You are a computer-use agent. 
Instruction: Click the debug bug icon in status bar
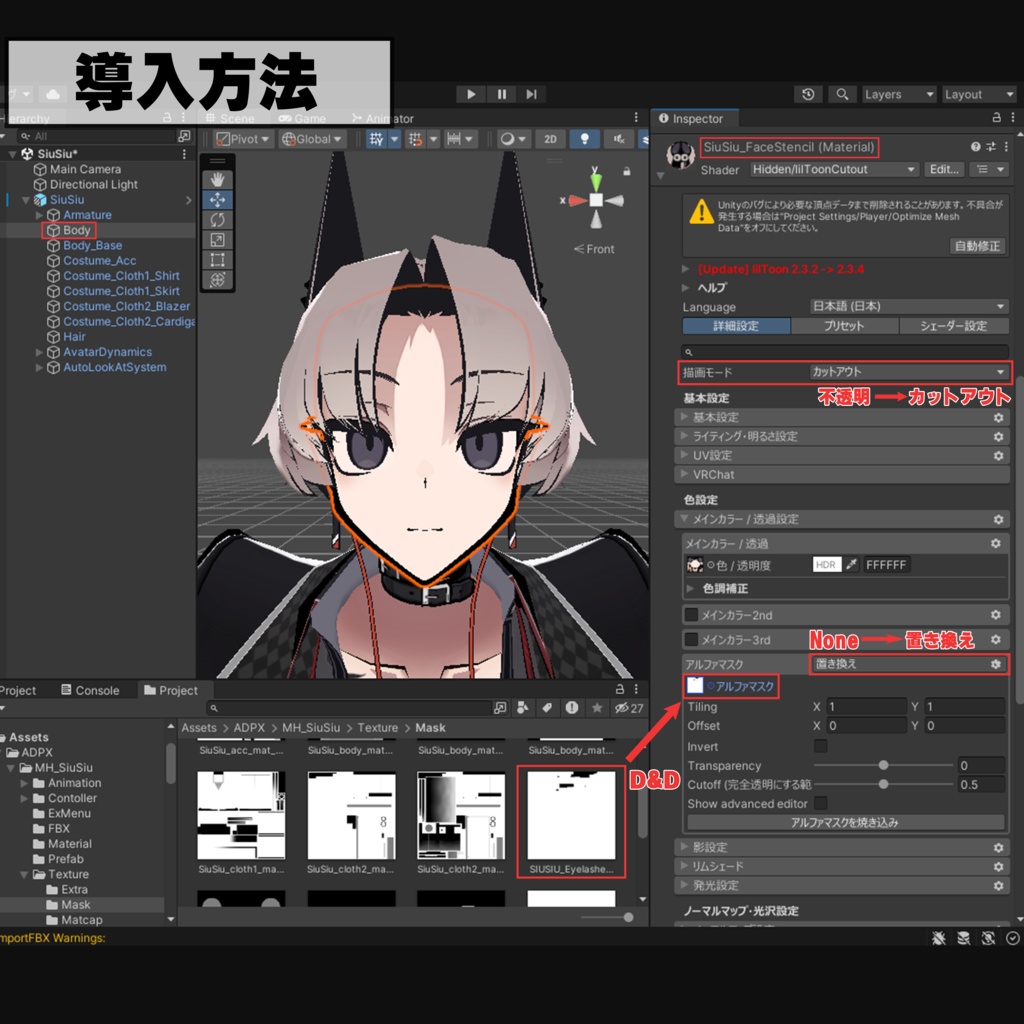click(x=938, y=938)
